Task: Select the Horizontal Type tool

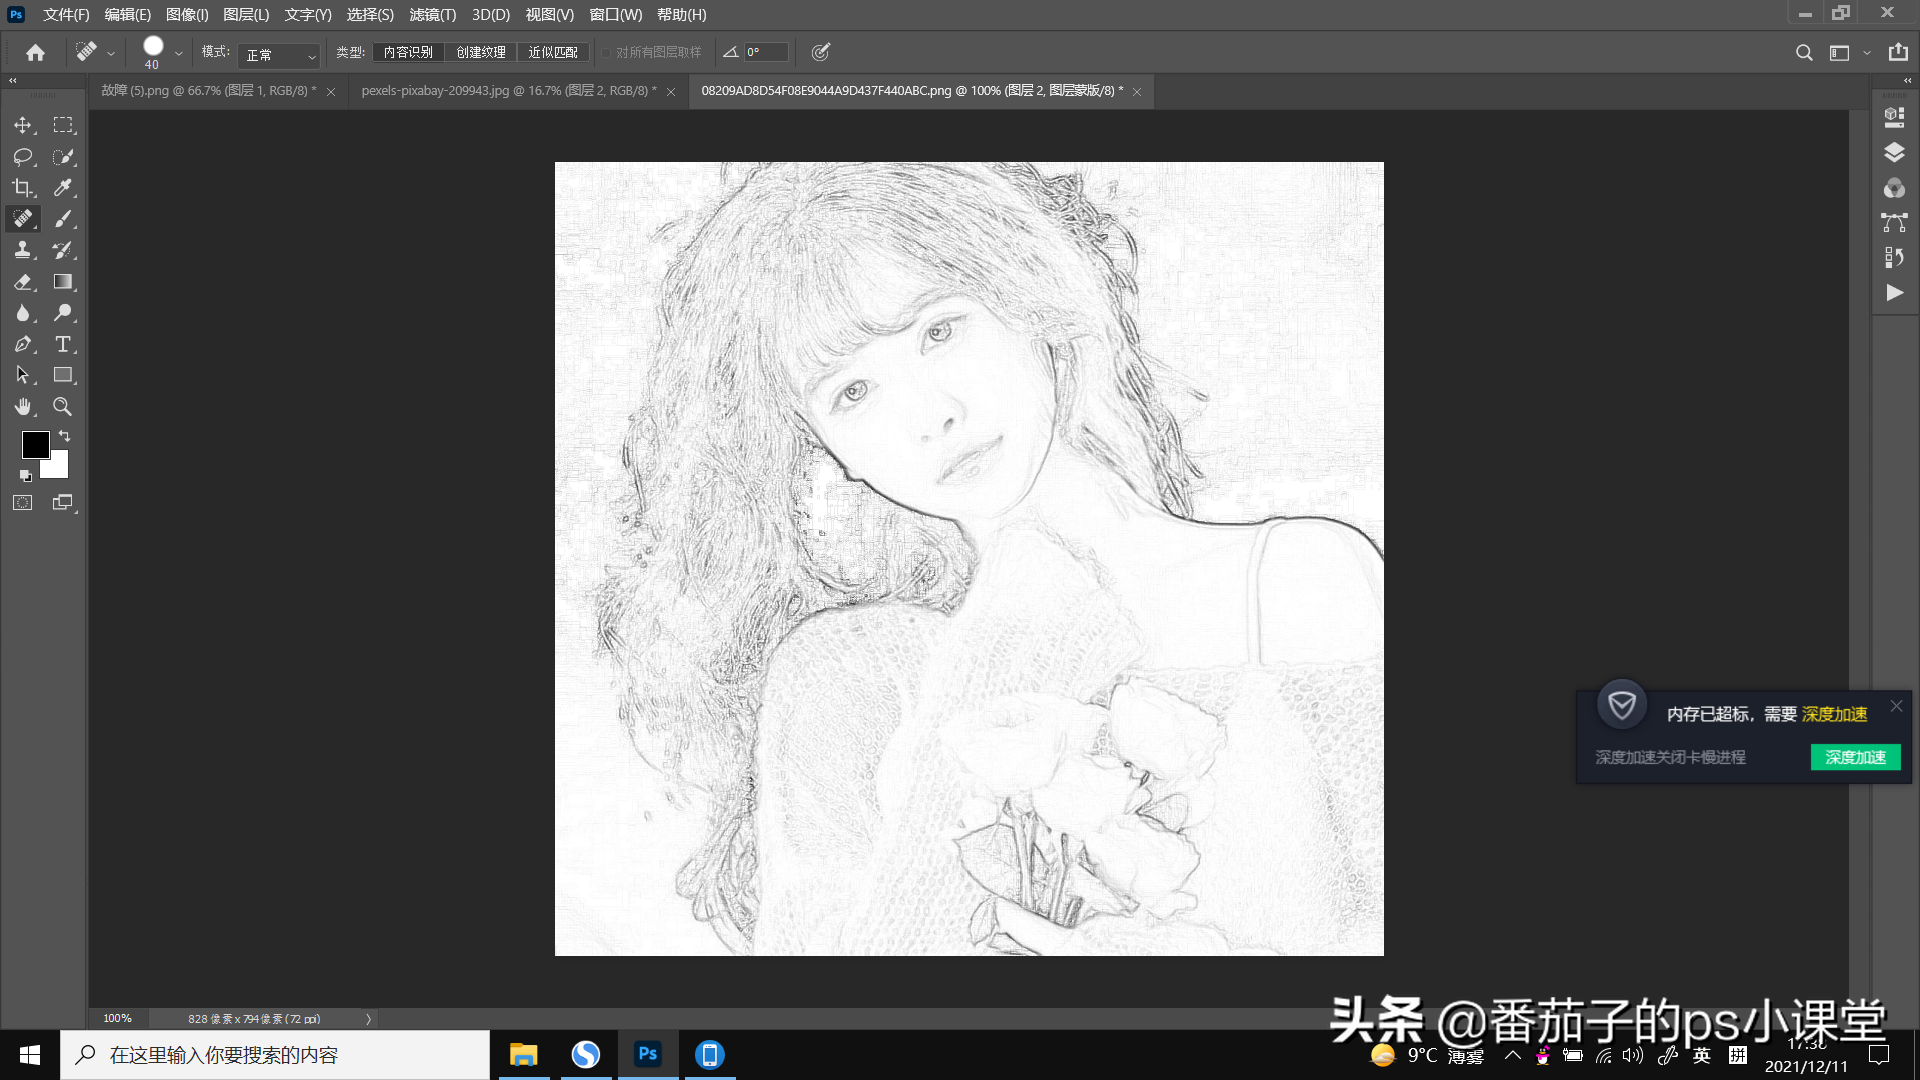Action: click(x=63, y=344)
